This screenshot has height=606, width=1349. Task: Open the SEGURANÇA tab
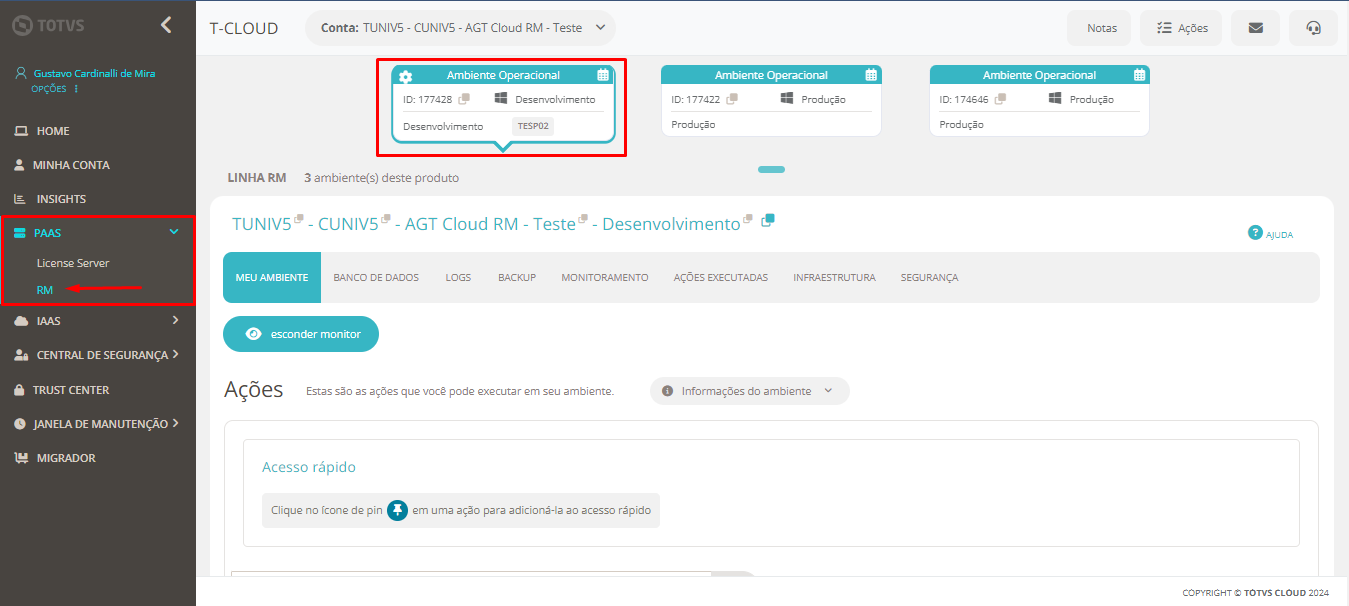click(x=929, y=278)
